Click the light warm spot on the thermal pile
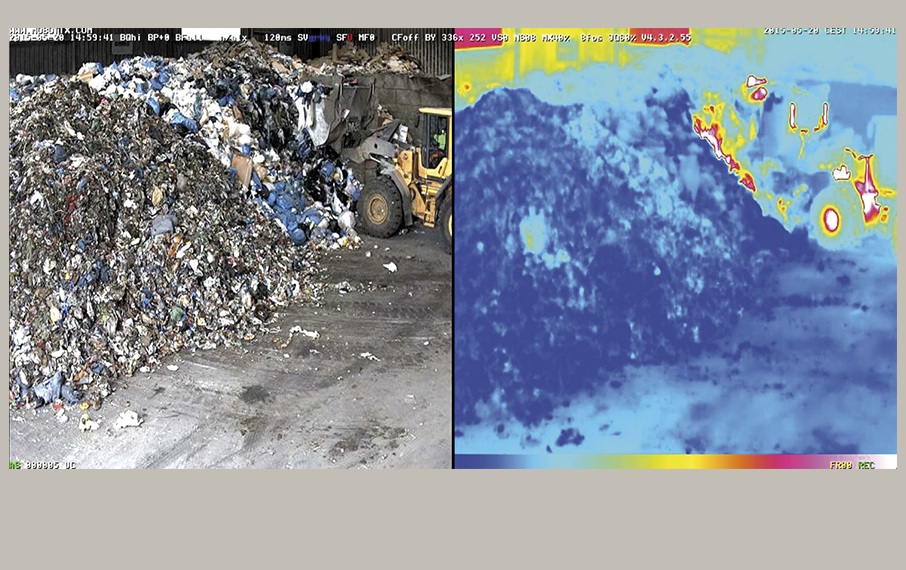The width and height of the screenshot is (906, 570). (533, 236)
